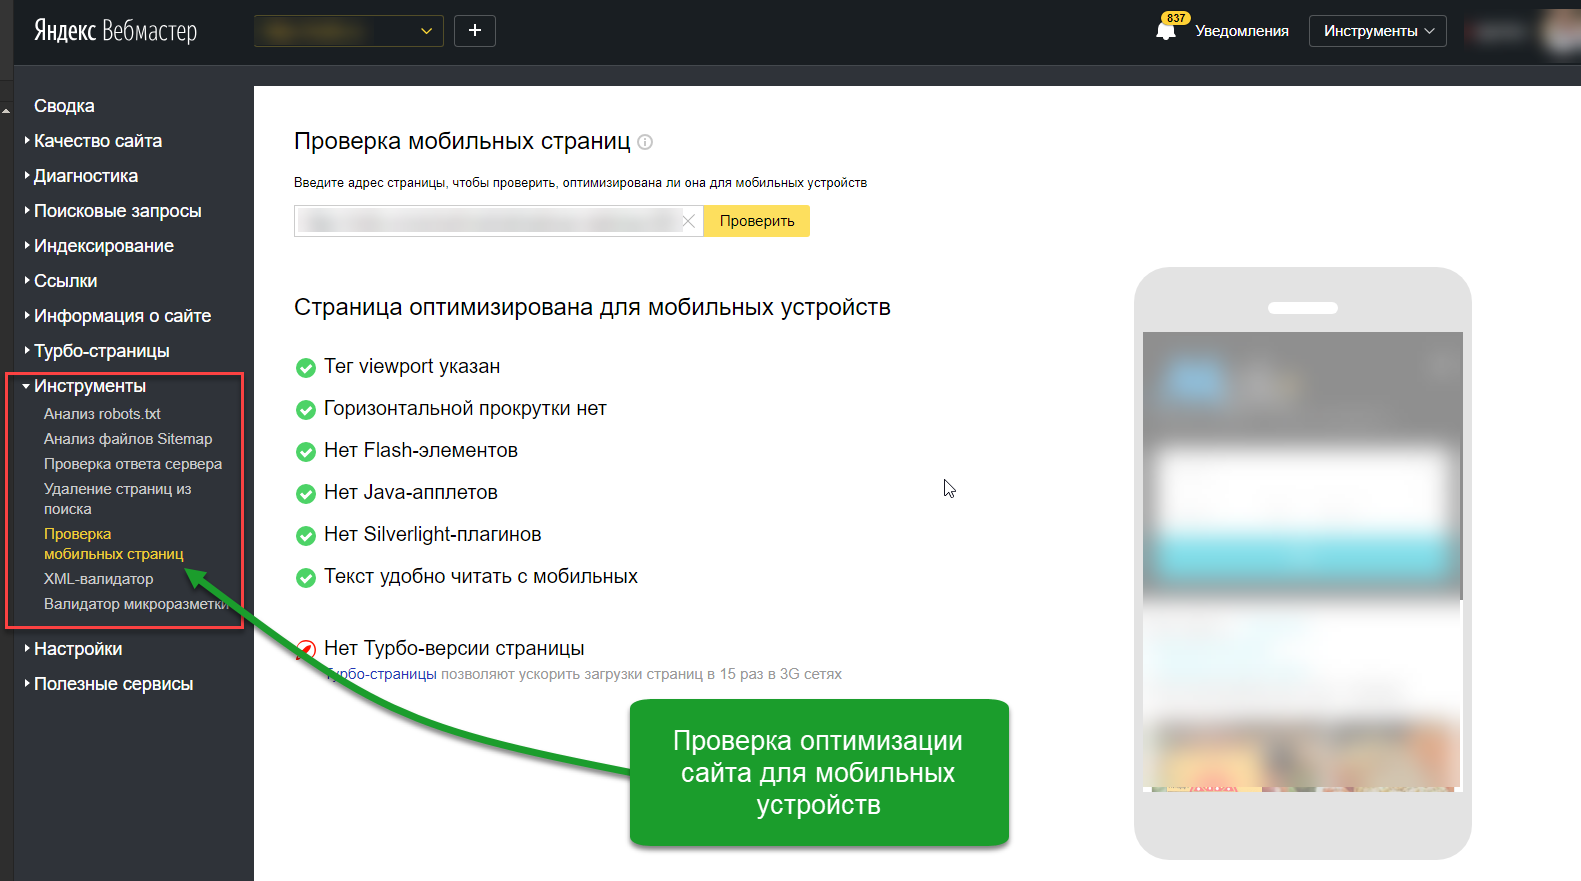Follow the 'Турбо-страницы' link in the hint text
The width and height of the screenshot is (1581, 881).
(x=382, y=674)
